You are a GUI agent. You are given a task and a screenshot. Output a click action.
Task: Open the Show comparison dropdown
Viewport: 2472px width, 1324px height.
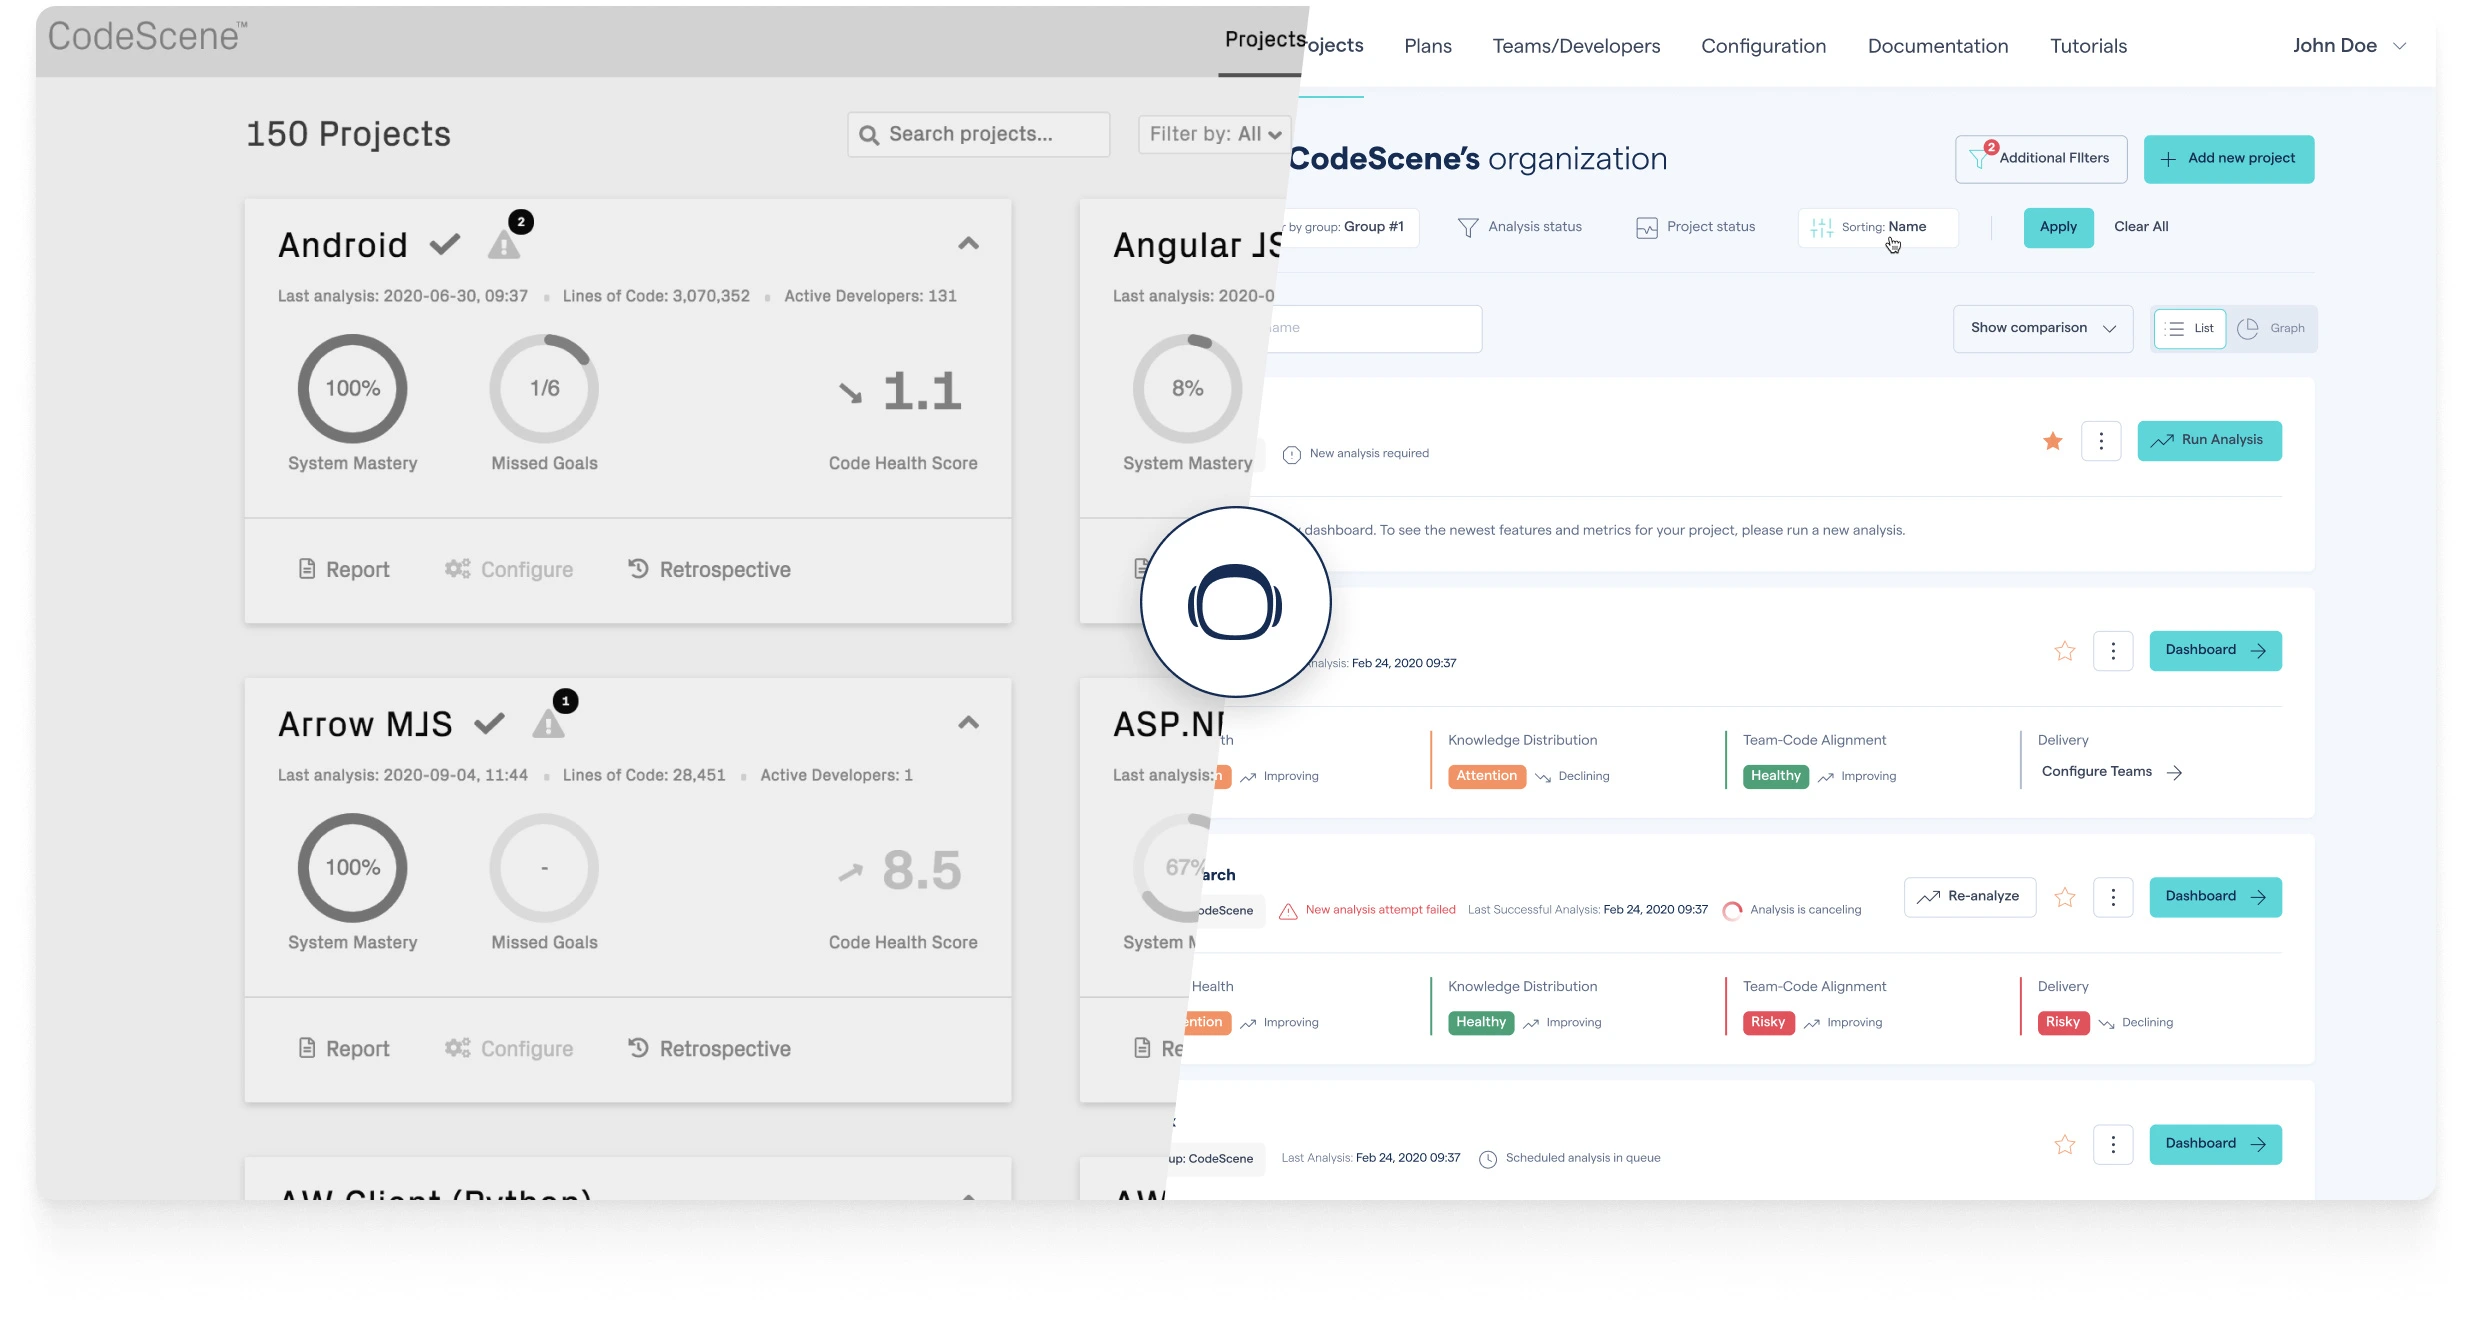[2042, 328]
